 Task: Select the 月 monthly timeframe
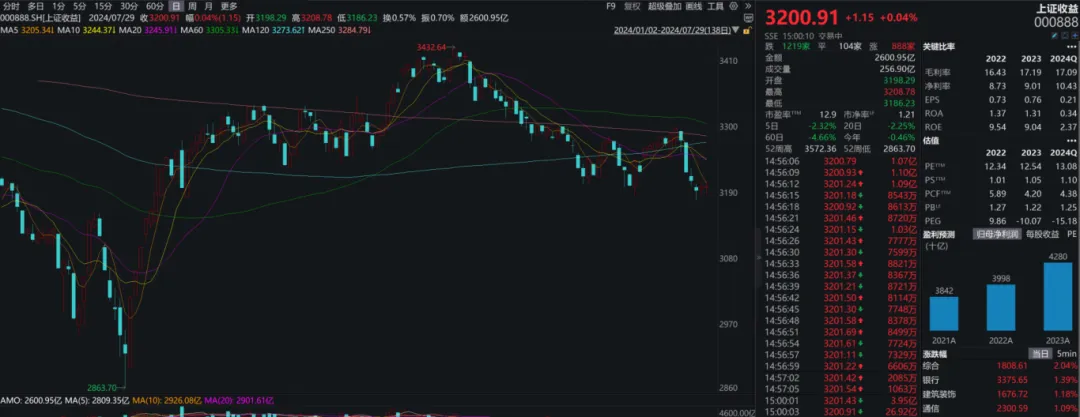(x=208, y=6)
